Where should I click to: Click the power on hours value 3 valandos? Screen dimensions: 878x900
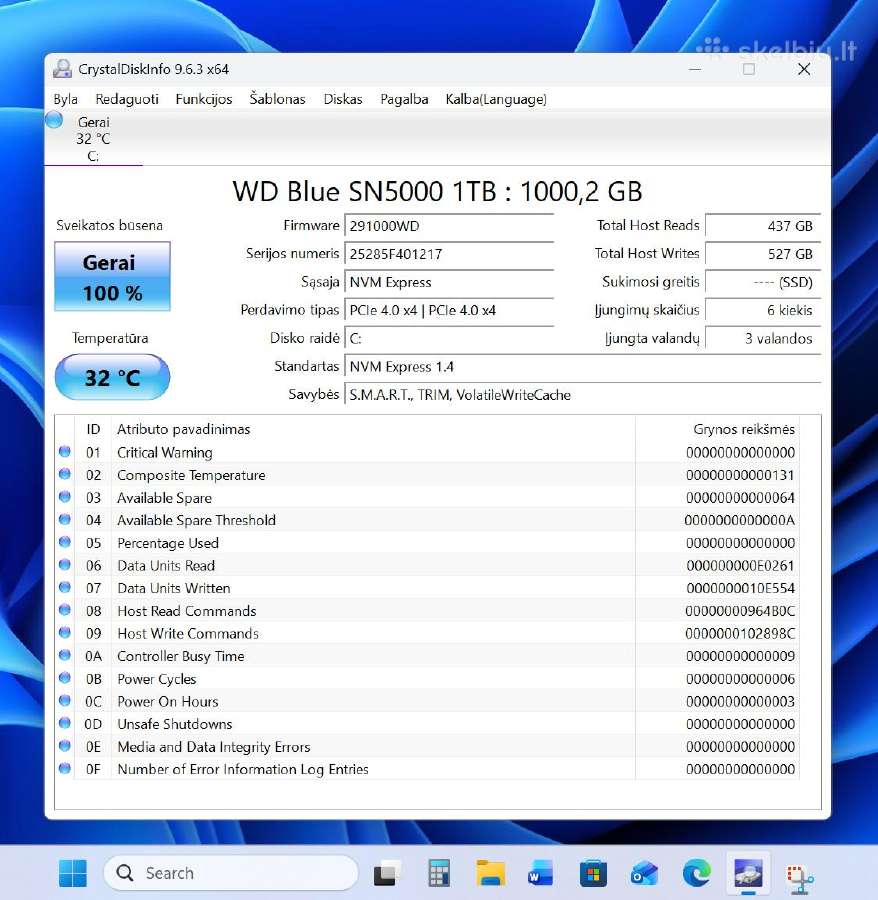[x=763, y=338]
